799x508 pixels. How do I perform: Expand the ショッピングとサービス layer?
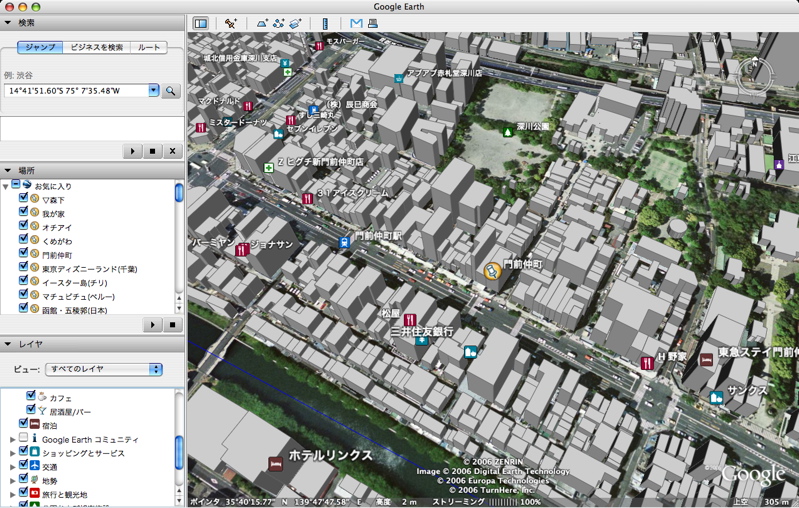13,453
